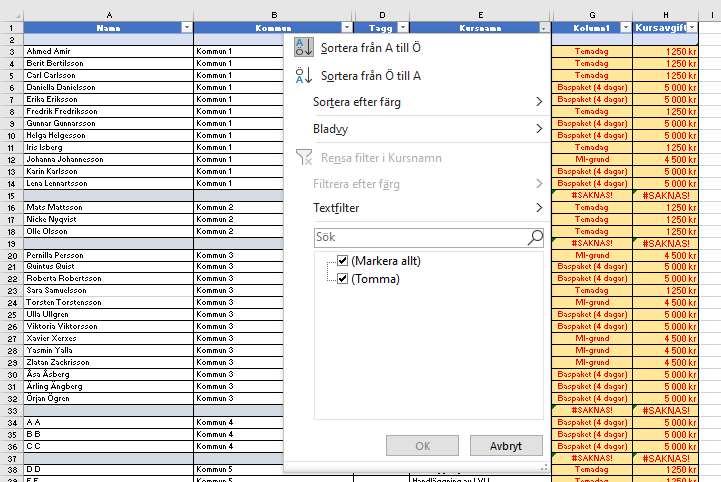Click the Avbryt button

[x=506, y=446]
